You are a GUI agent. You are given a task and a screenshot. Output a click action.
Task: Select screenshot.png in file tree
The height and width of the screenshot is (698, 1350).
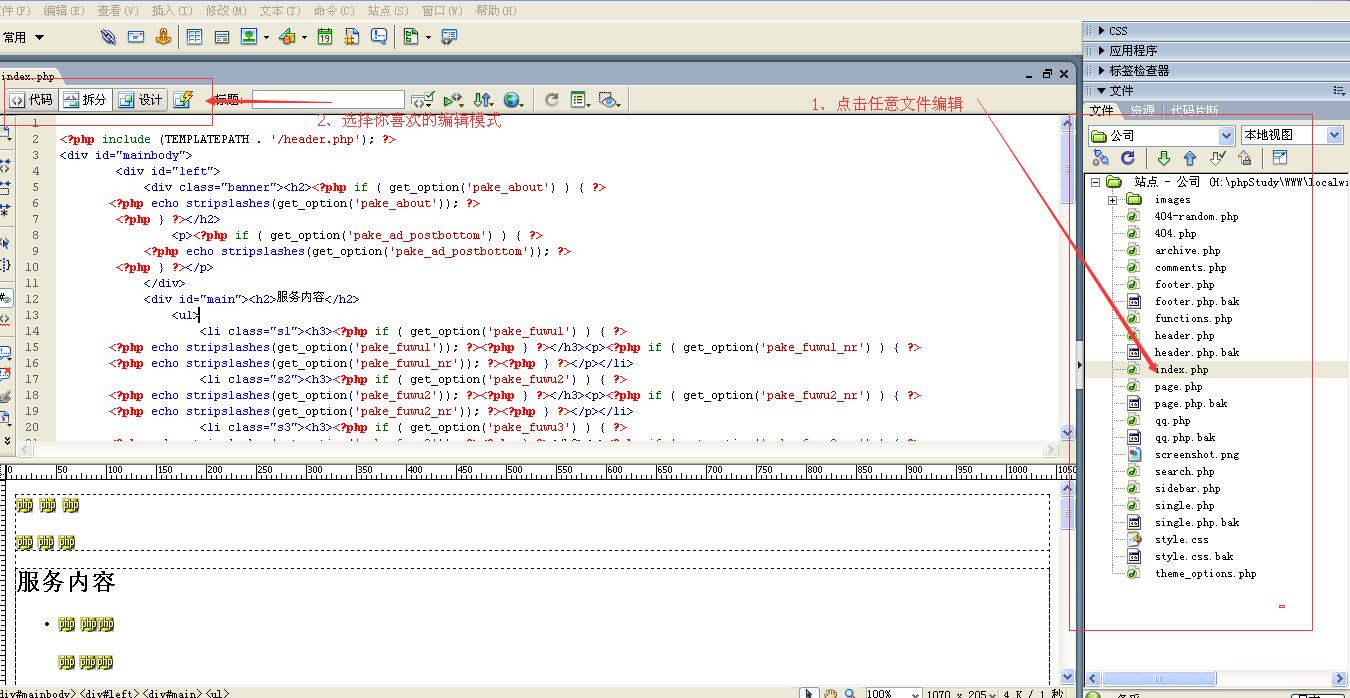[1196, 454]
